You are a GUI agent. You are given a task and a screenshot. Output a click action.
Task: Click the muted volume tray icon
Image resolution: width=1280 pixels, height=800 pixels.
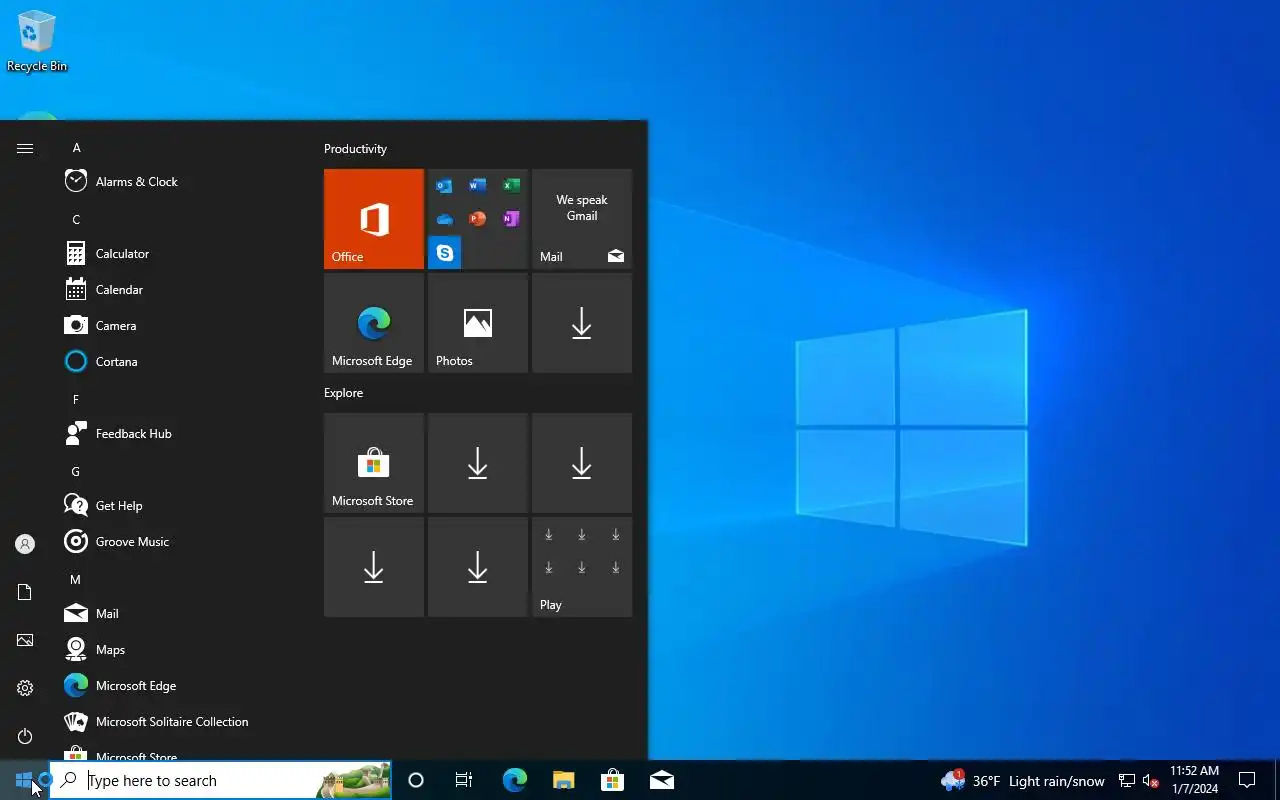(x=1151, y=781)
